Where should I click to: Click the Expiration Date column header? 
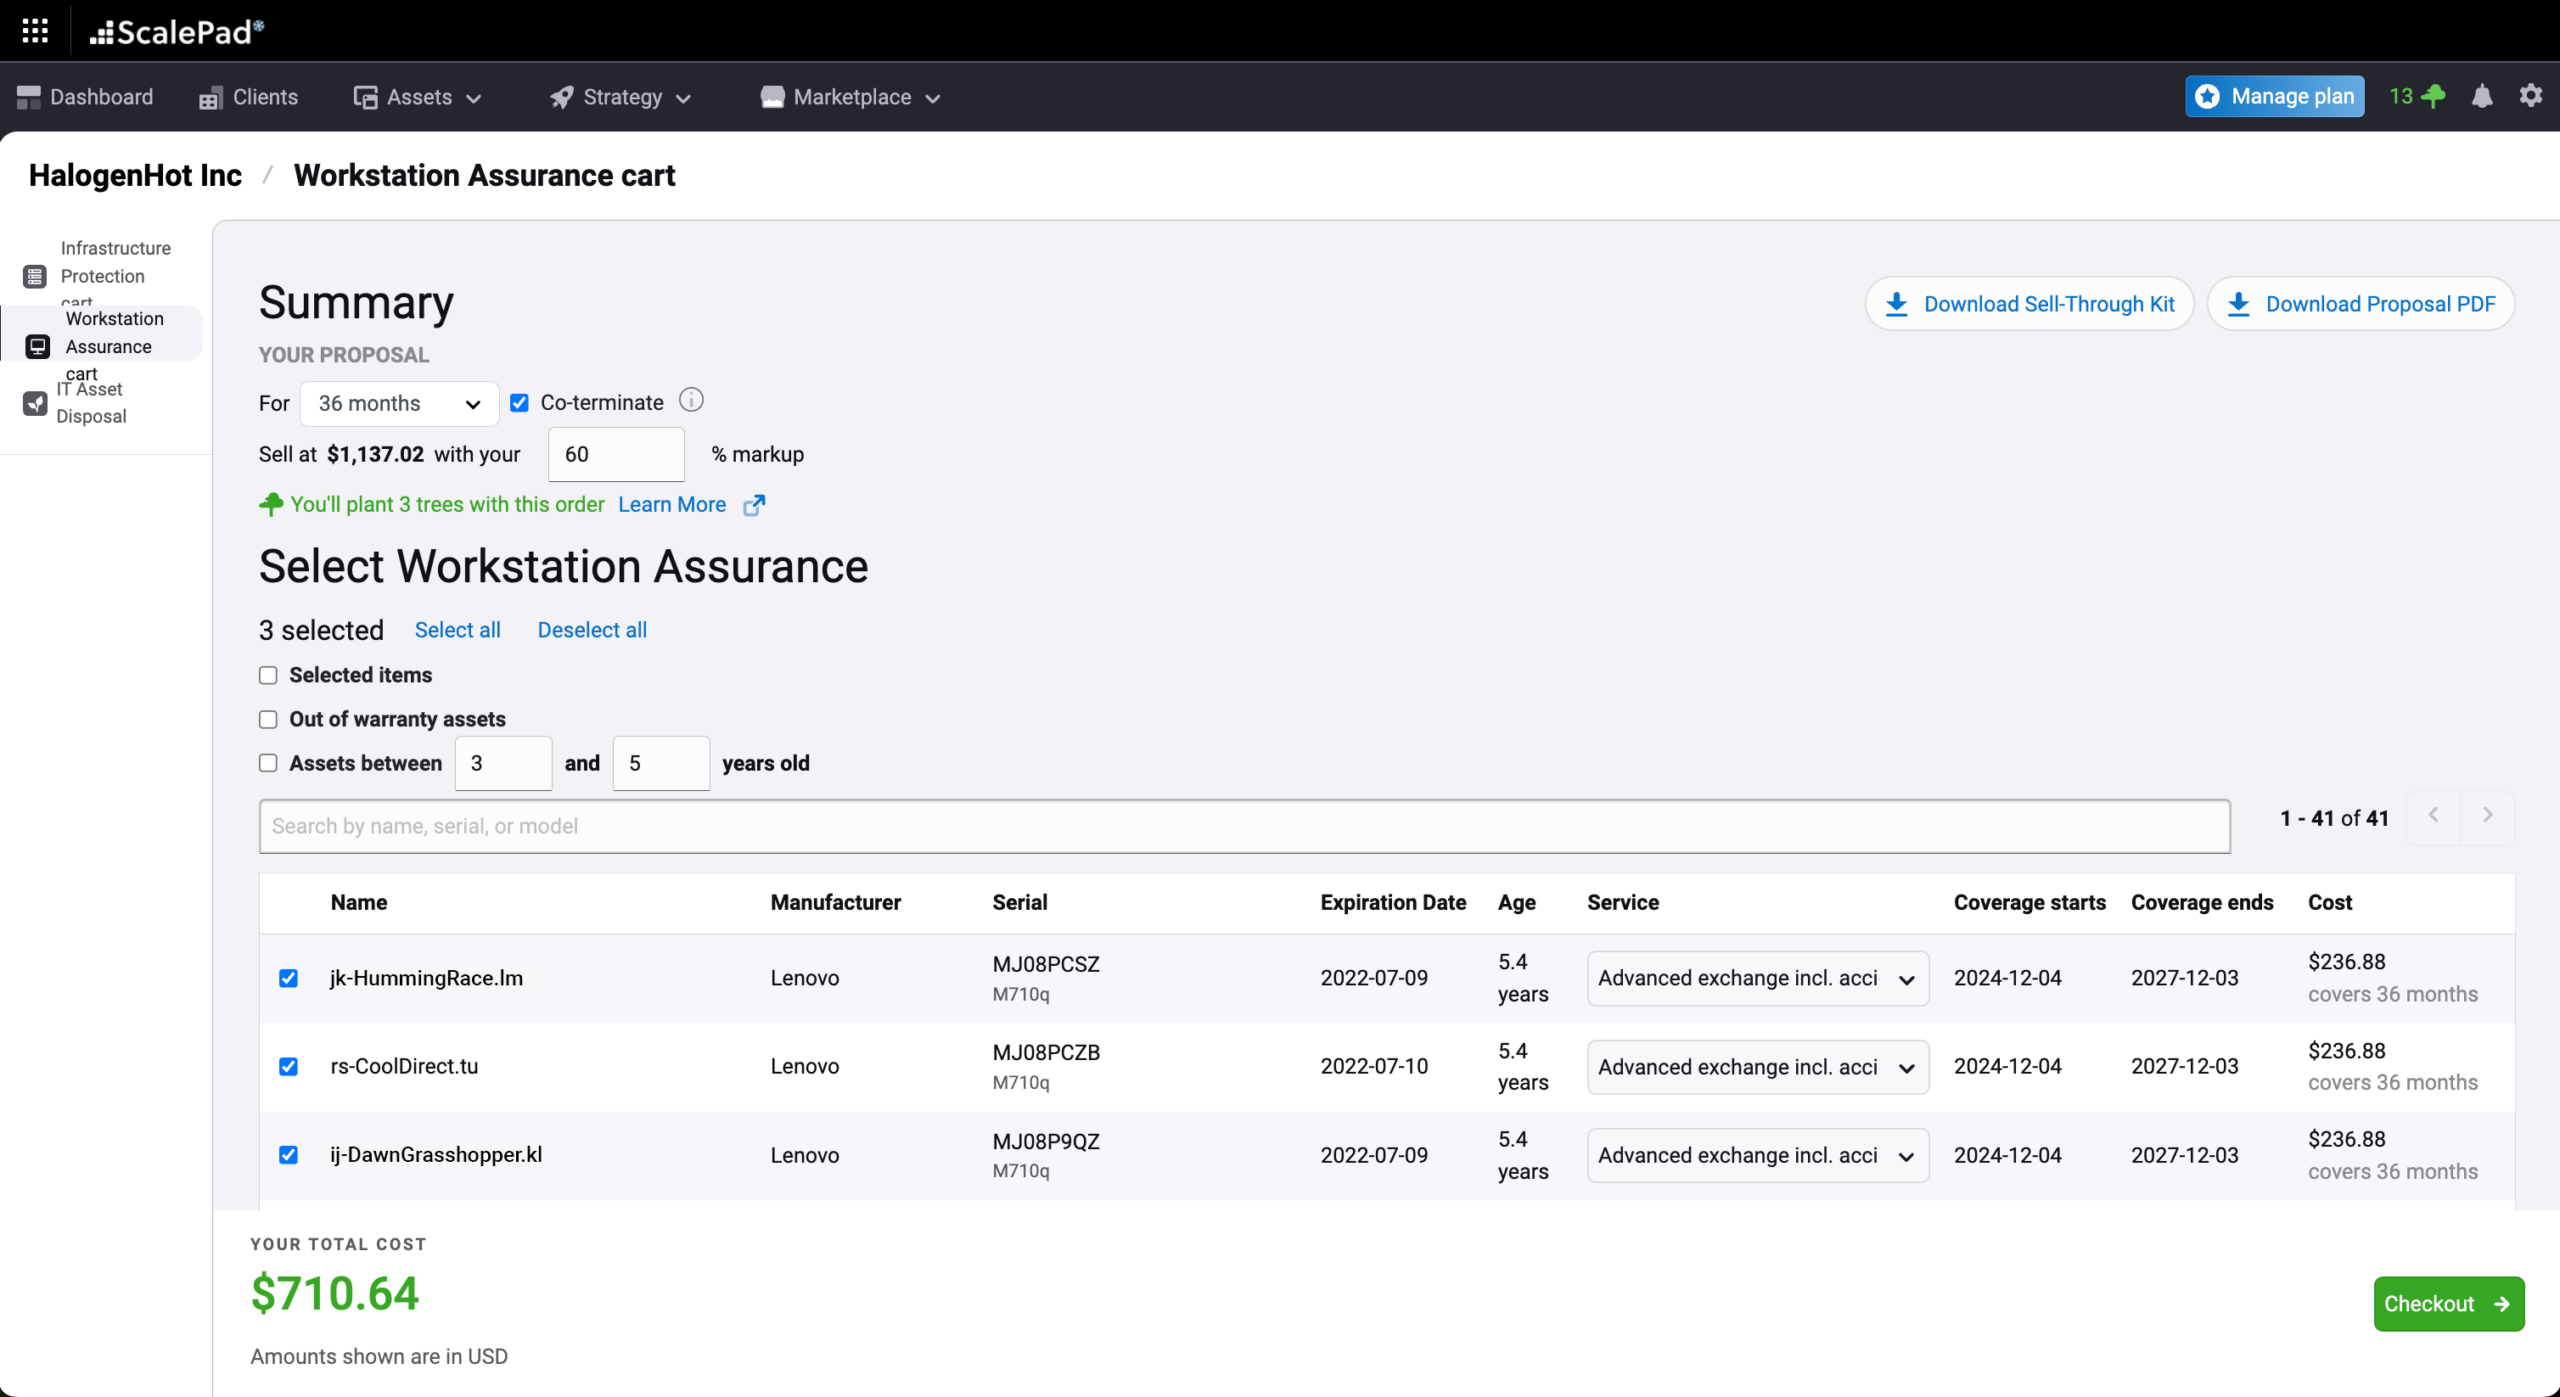click(x=1393, y=902)
